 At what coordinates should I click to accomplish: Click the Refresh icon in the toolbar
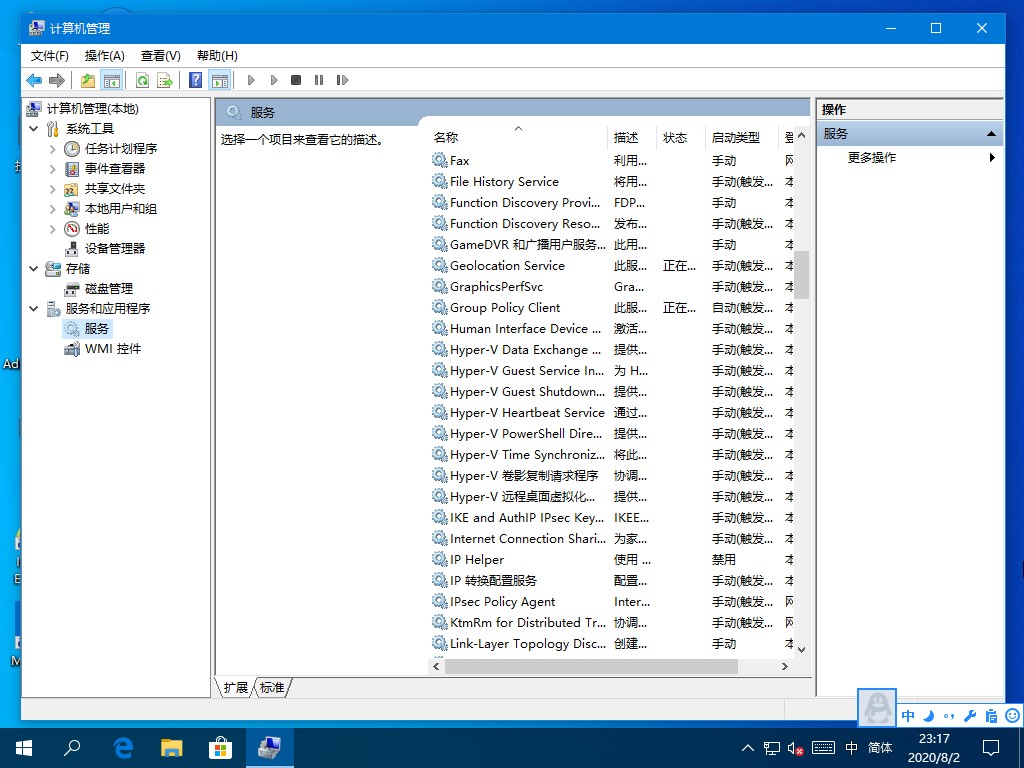[141, 80]
